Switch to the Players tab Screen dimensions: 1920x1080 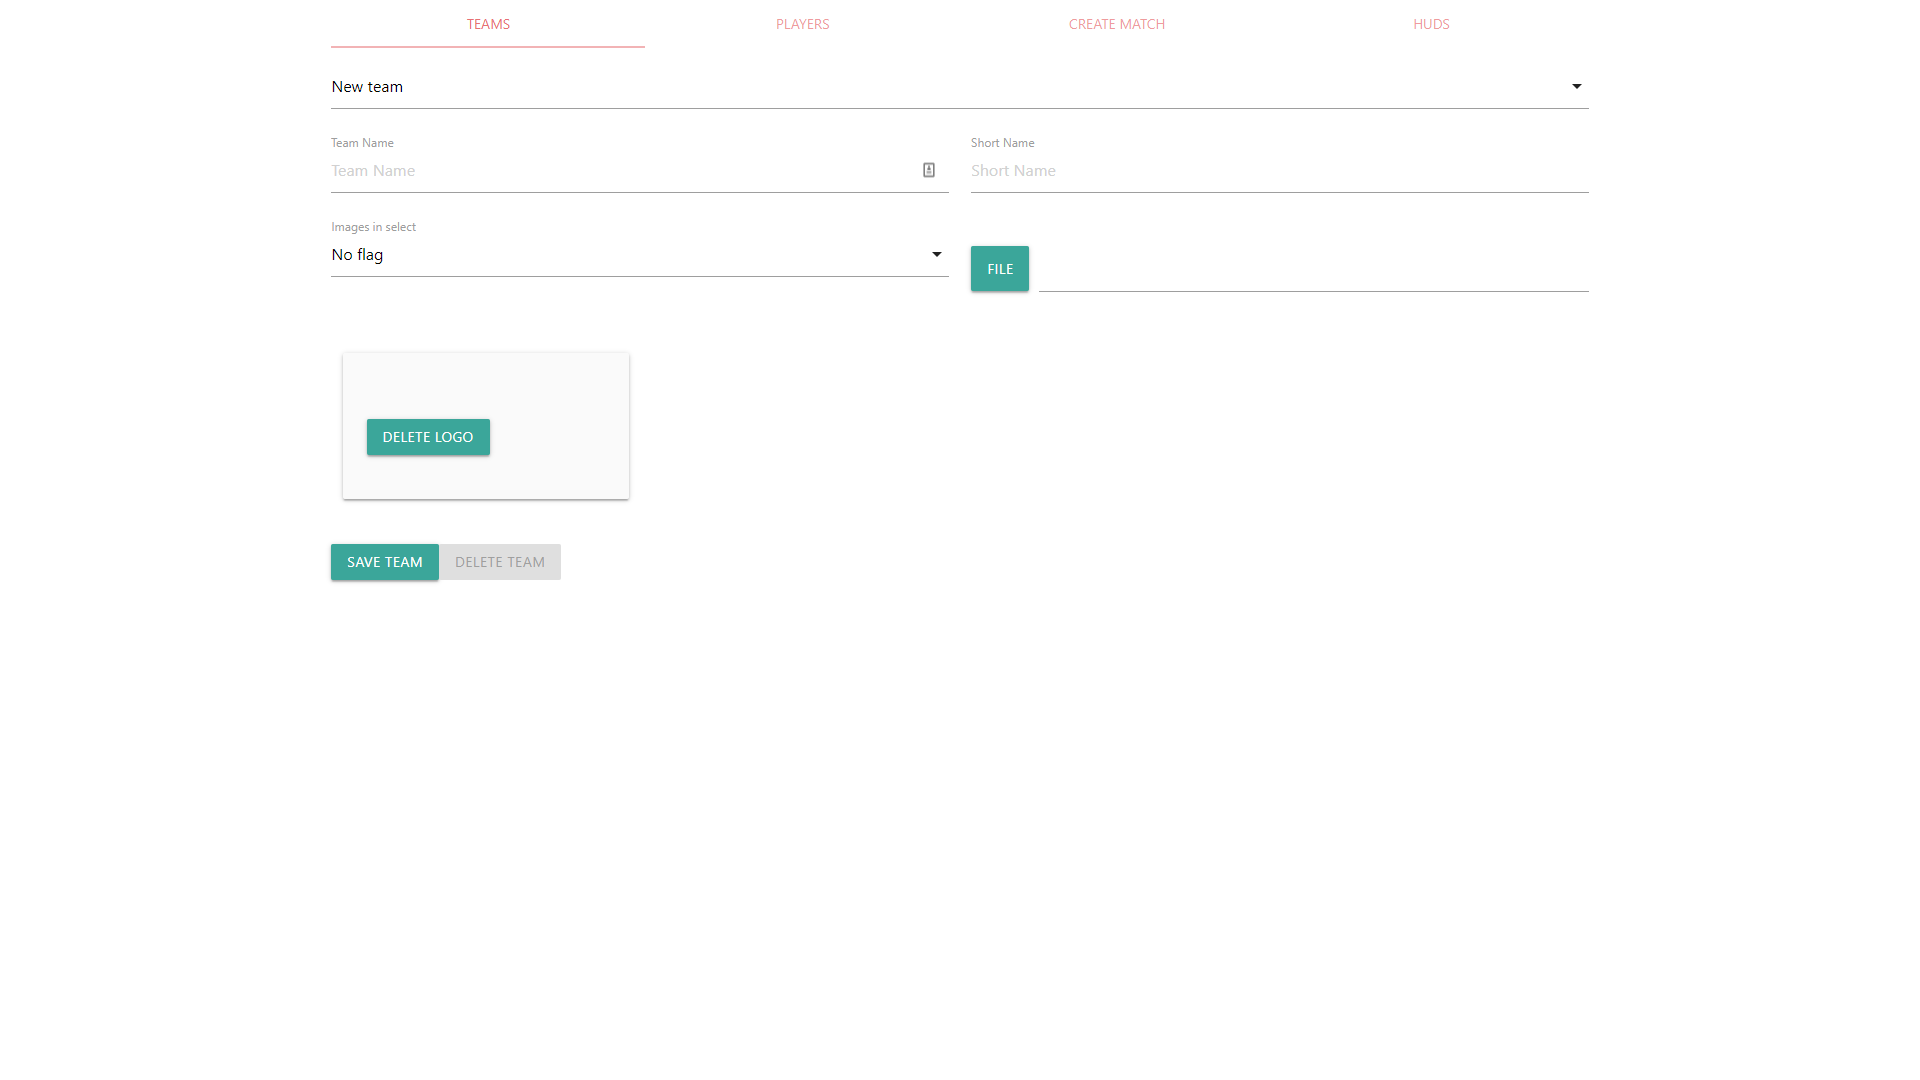pyautogui.click(x=802, y=24)
